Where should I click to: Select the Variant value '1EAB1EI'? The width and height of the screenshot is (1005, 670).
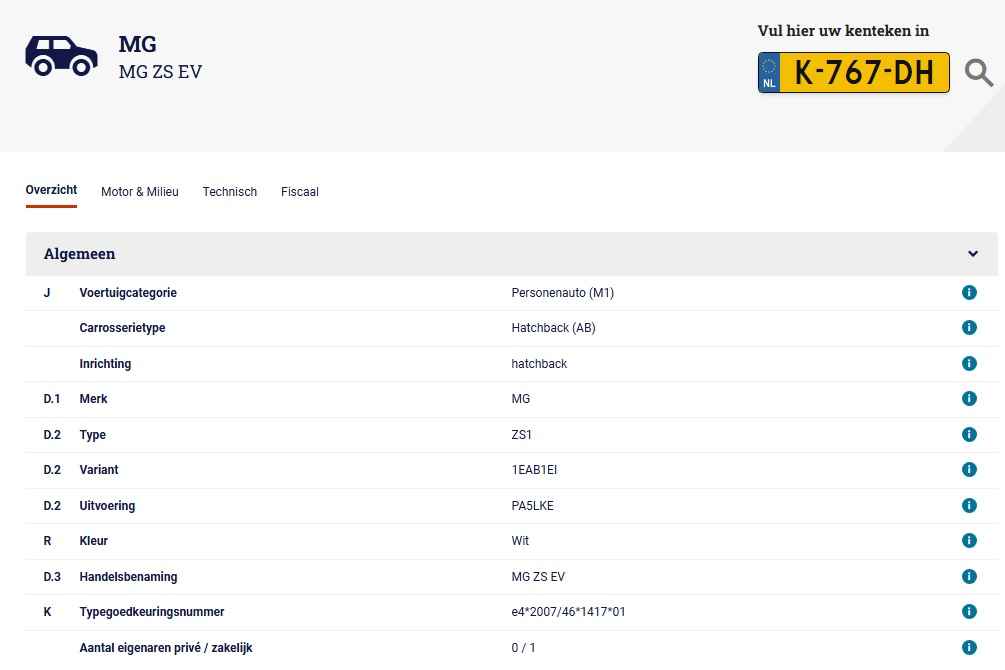coord(535,470)
